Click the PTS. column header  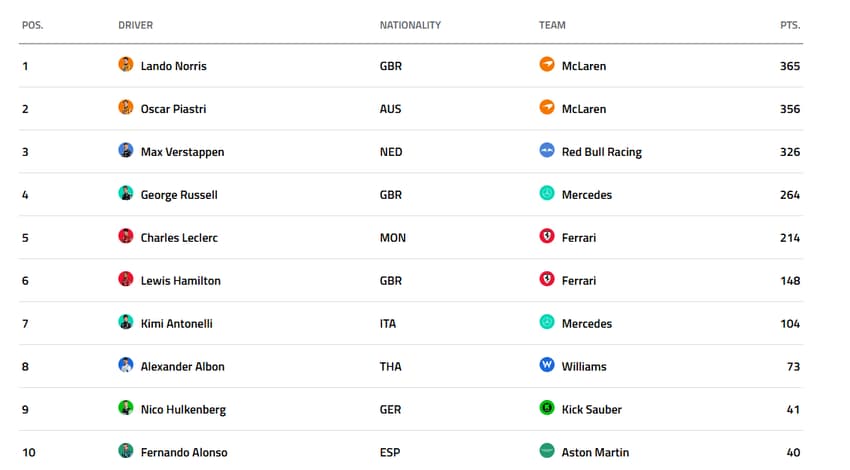tap(790, 25)
